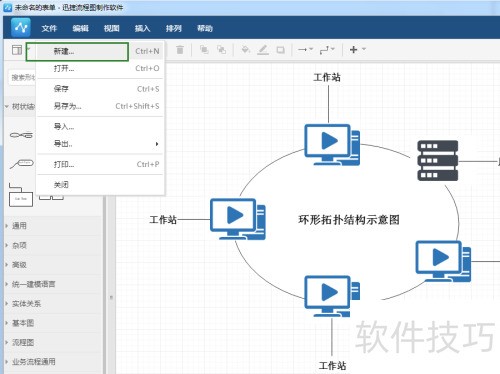Screen dimensions: 500x374
Task: Collapse the 树状结构 shape category
Action: pyautogui.click(x=20, y=107)
